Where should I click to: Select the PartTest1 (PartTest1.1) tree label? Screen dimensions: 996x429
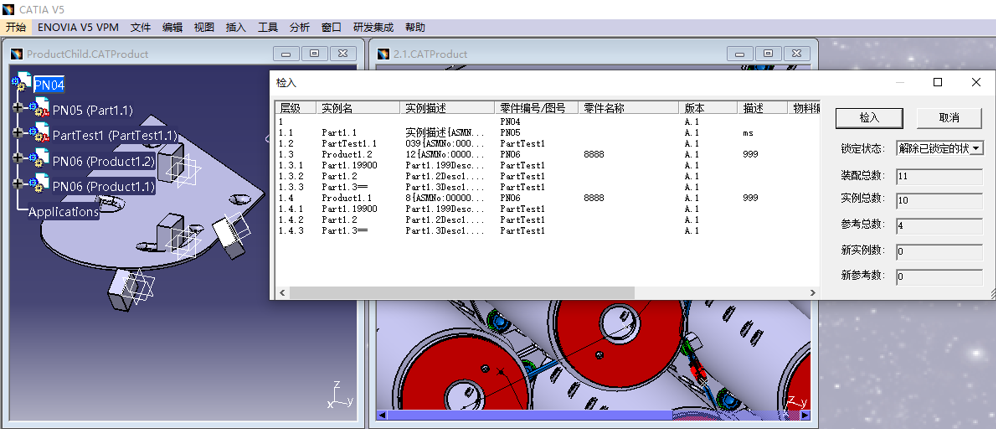pos(115,135)
